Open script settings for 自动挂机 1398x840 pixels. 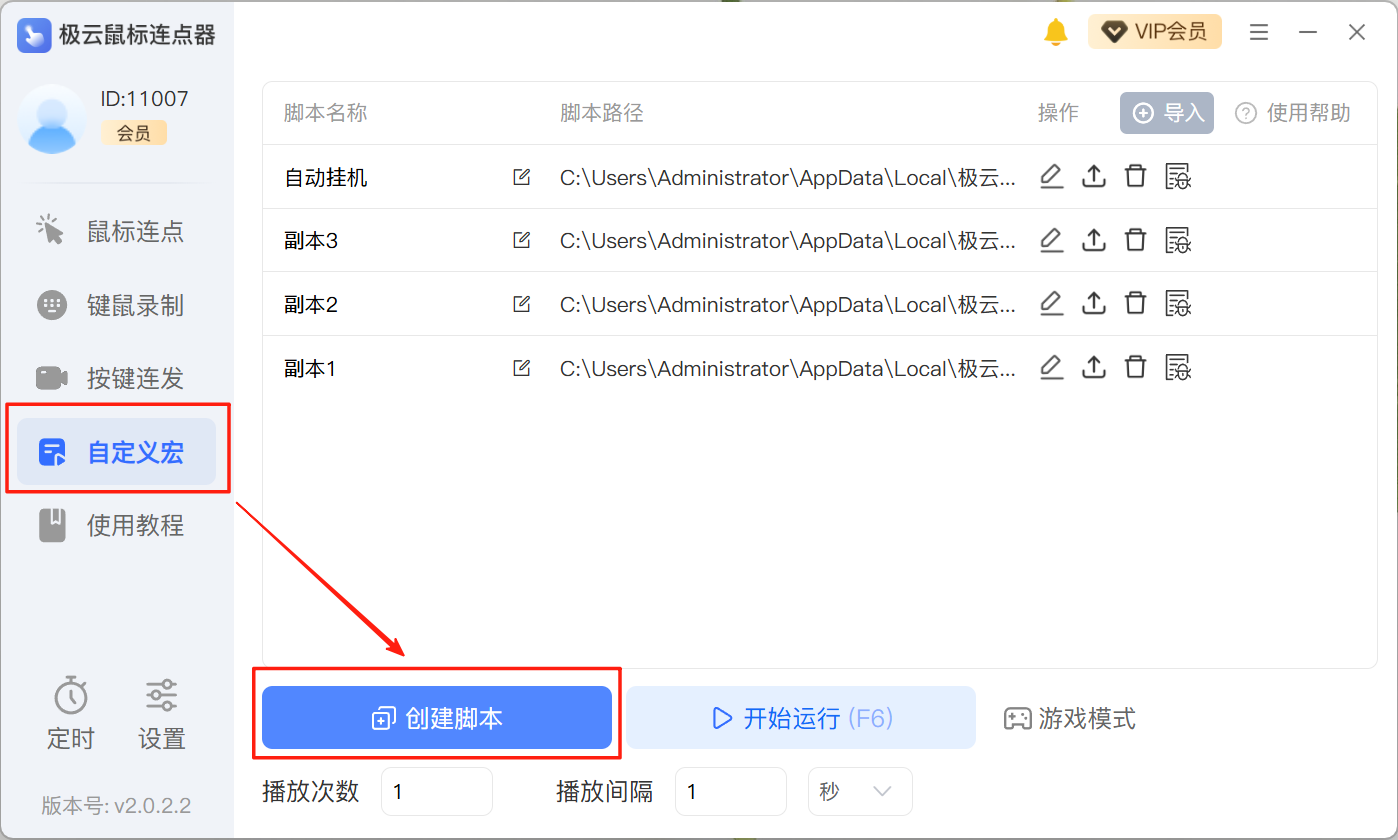[1178, 177]
